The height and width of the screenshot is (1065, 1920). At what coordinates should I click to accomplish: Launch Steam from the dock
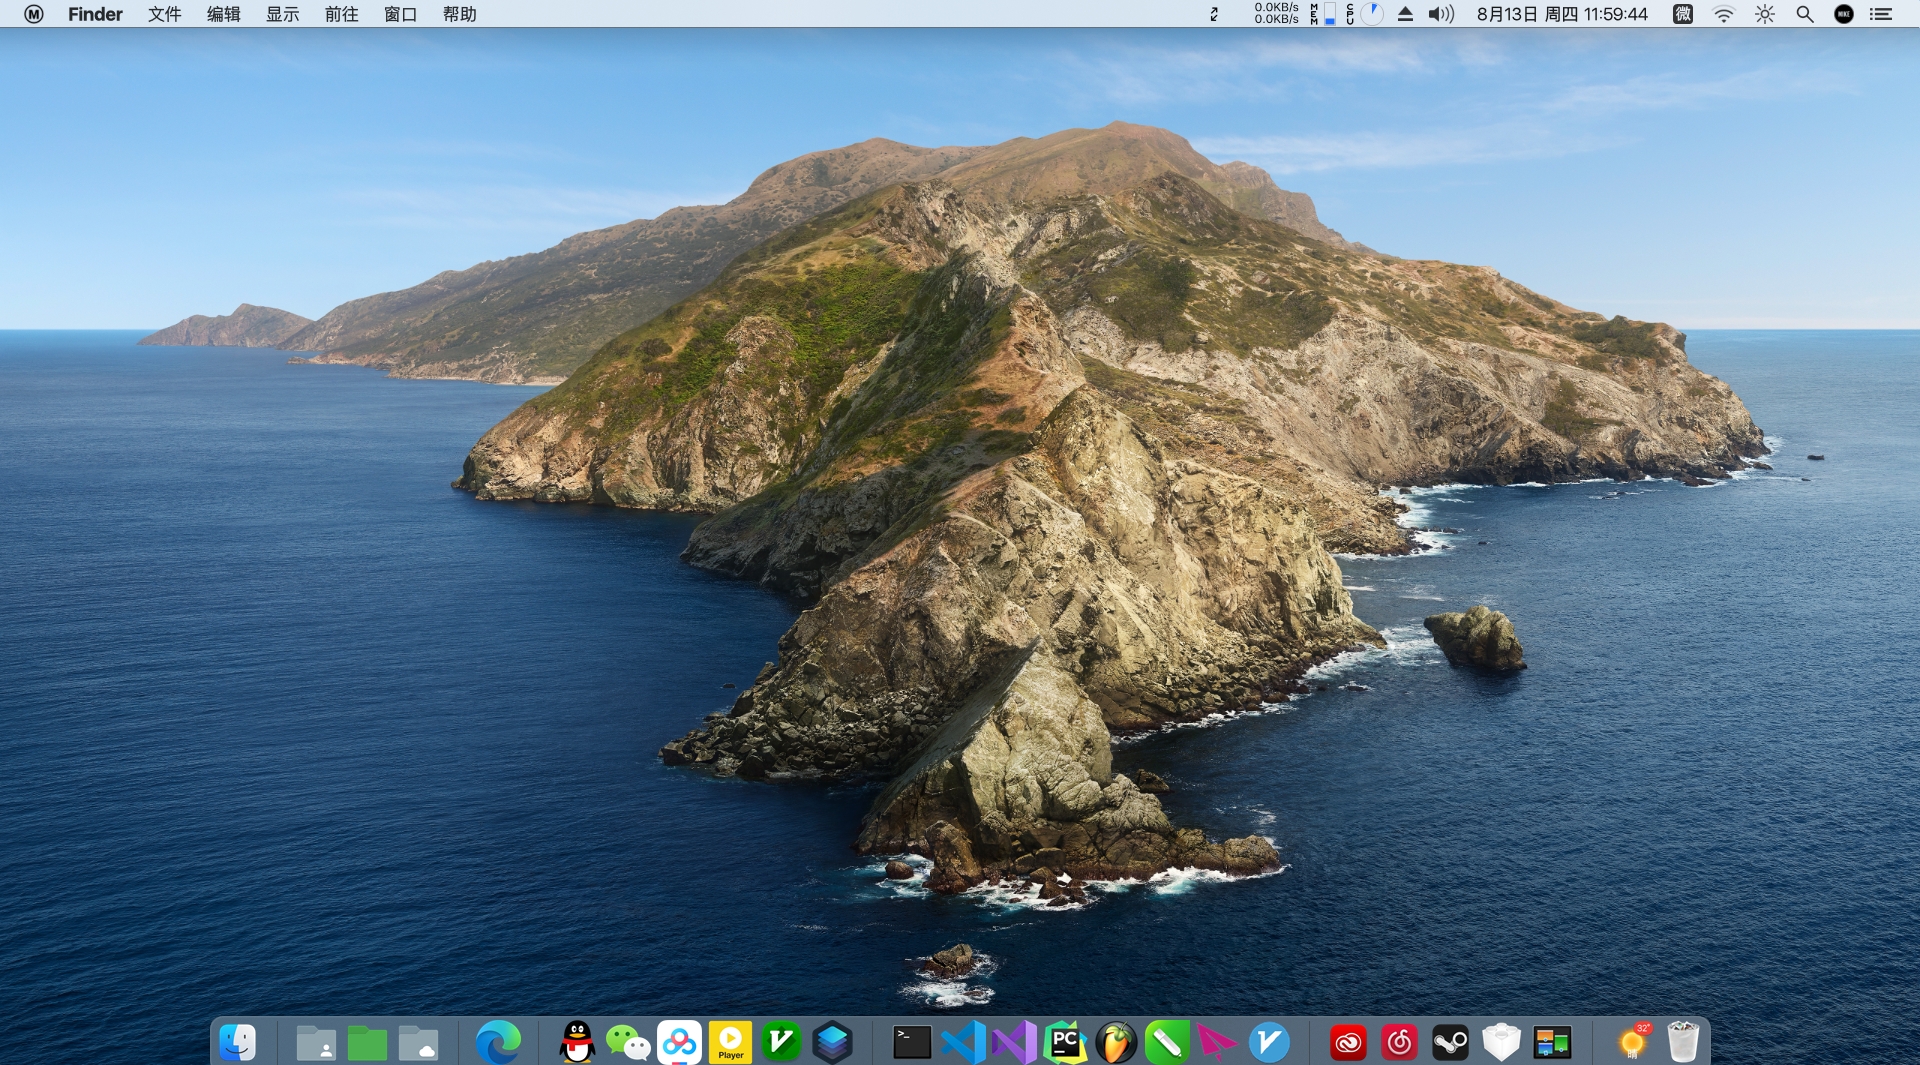(1450, 1043)
